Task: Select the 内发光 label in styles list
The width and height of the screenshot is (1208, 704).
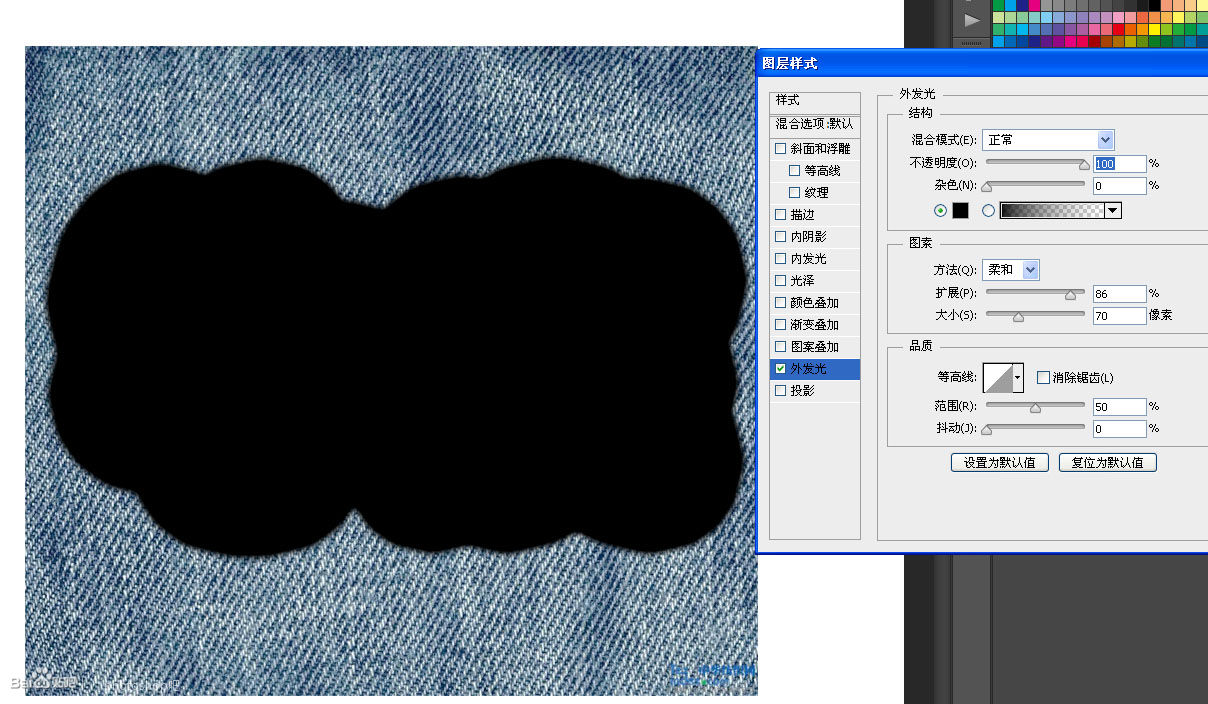Action: pos(808,259)
